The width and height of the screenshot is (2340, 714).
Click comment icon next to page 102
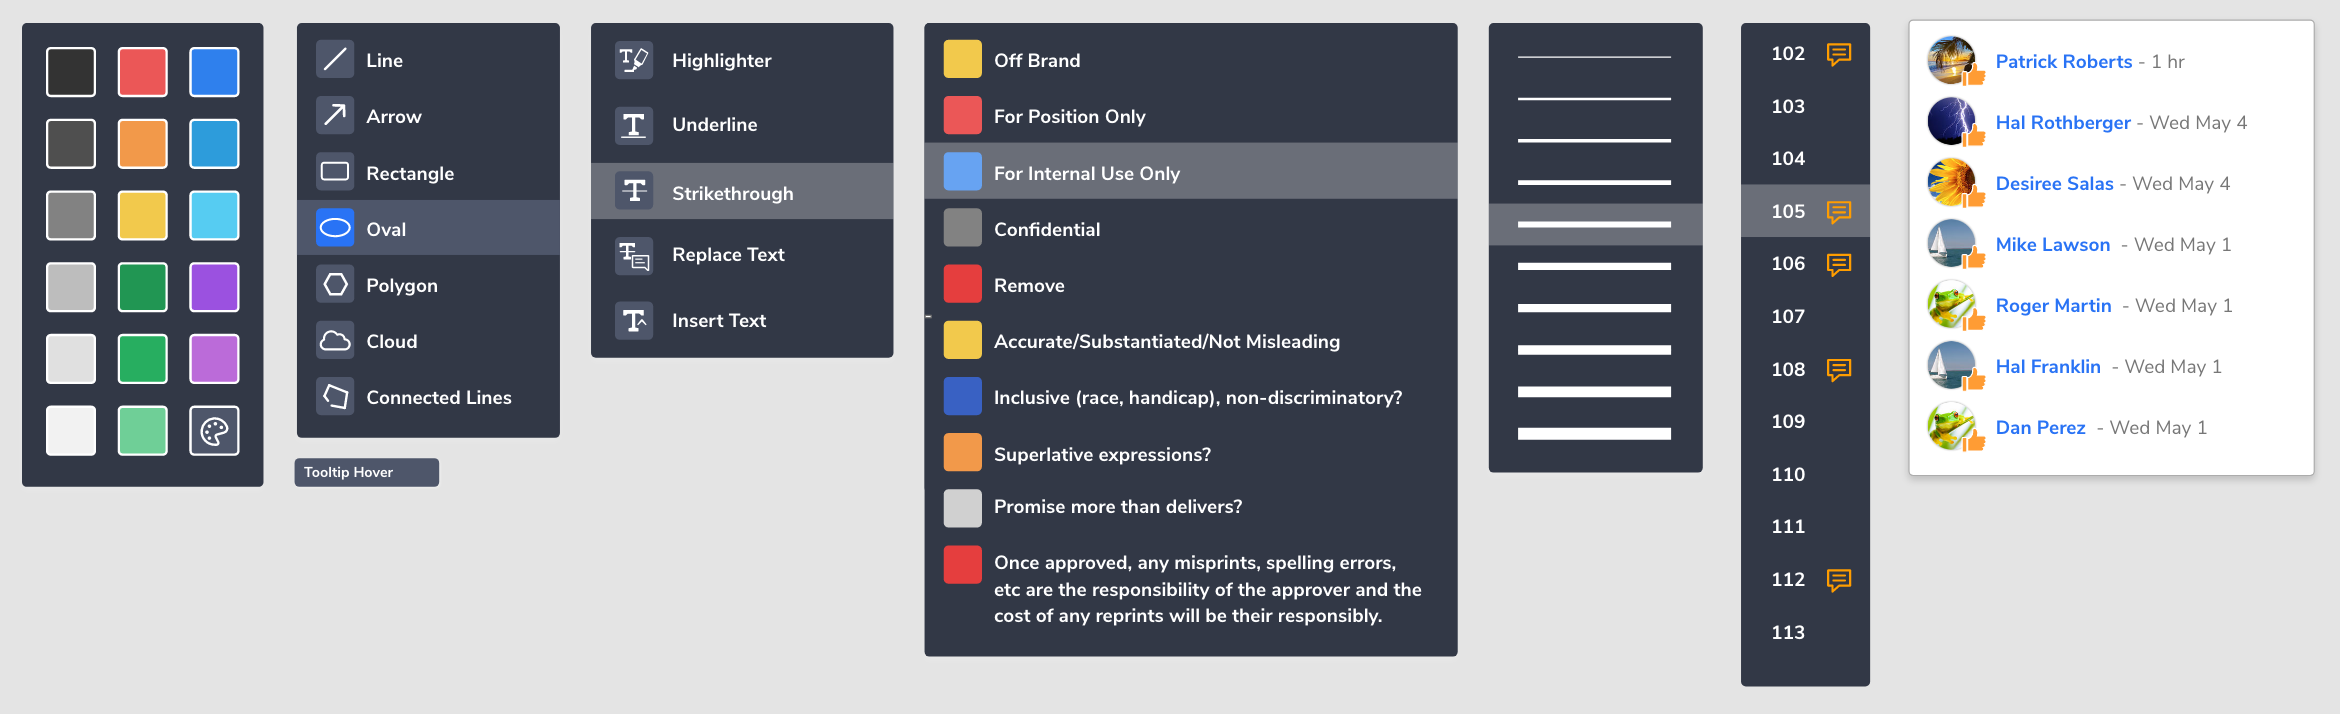pos(1838,54)
